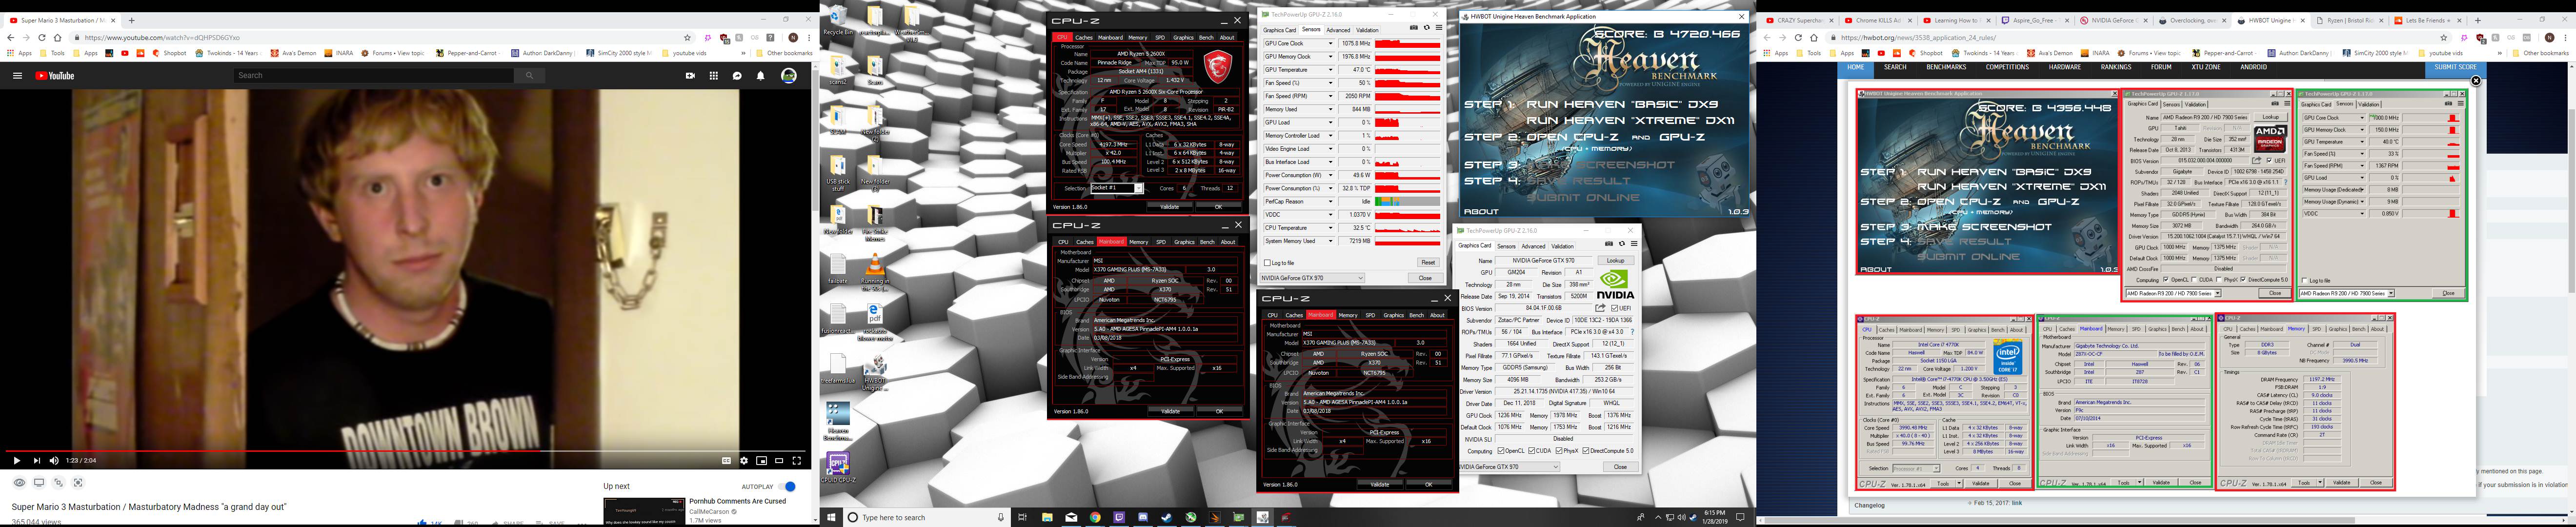Open the YouTube apps grid

click(714, 75)
